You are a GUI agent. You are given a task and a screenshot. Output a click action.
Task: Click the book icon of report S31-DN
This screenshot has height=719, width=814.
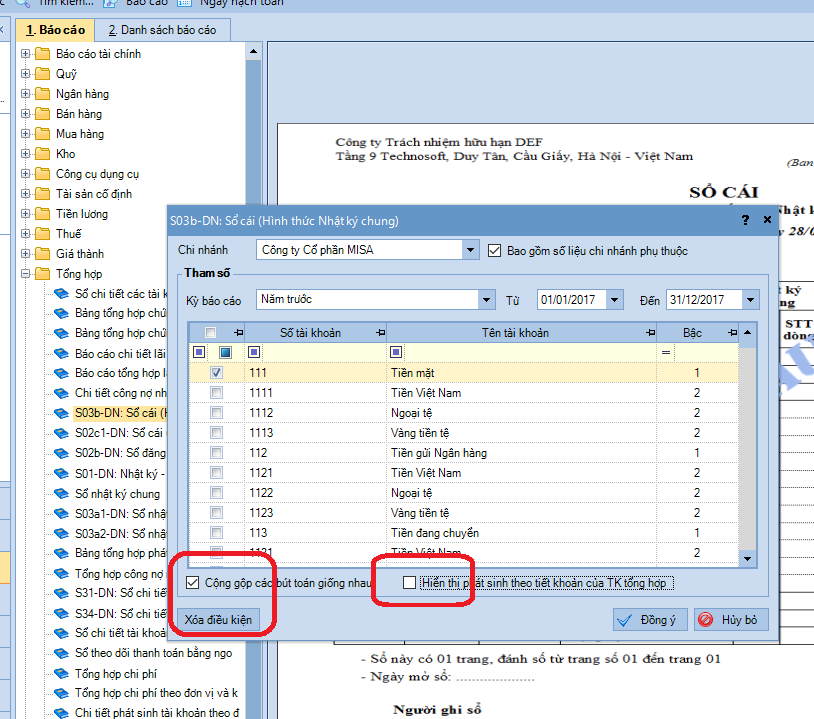pyautogui.click(x=61, y=593)
